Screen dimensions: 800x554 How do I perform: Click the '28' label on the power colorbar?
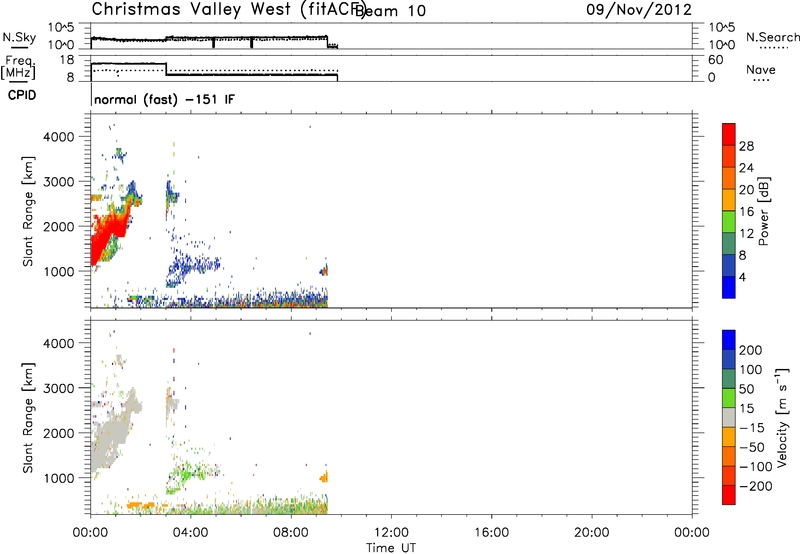pos(746,146)
